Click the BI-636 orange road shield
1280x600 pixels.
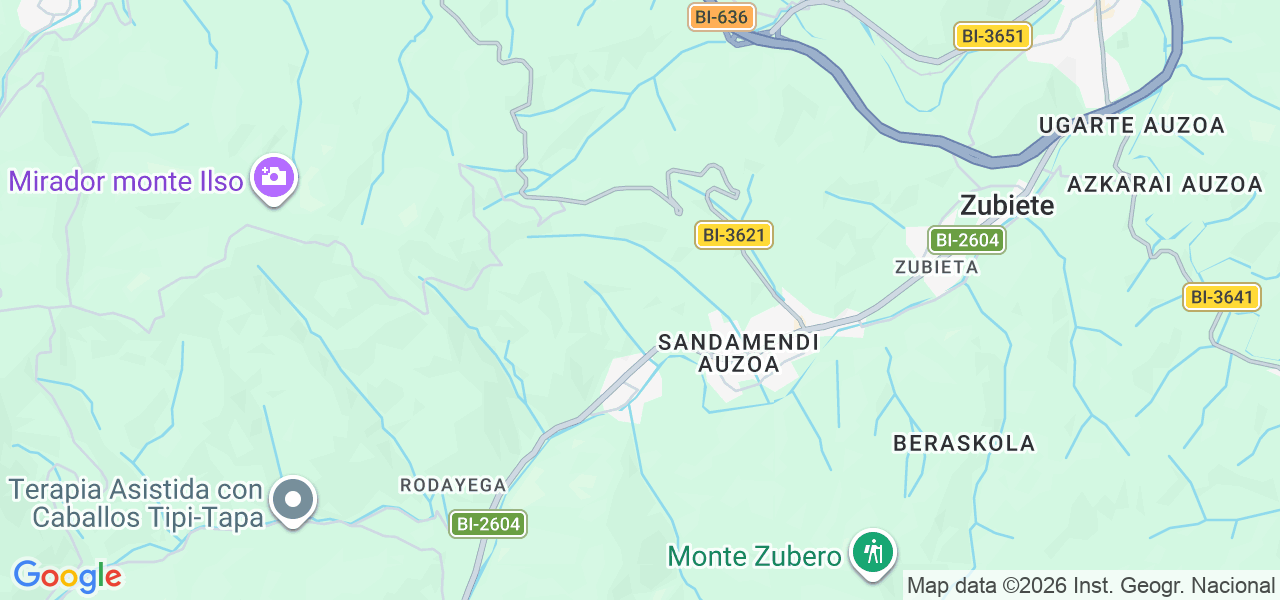tap(721, 17)
